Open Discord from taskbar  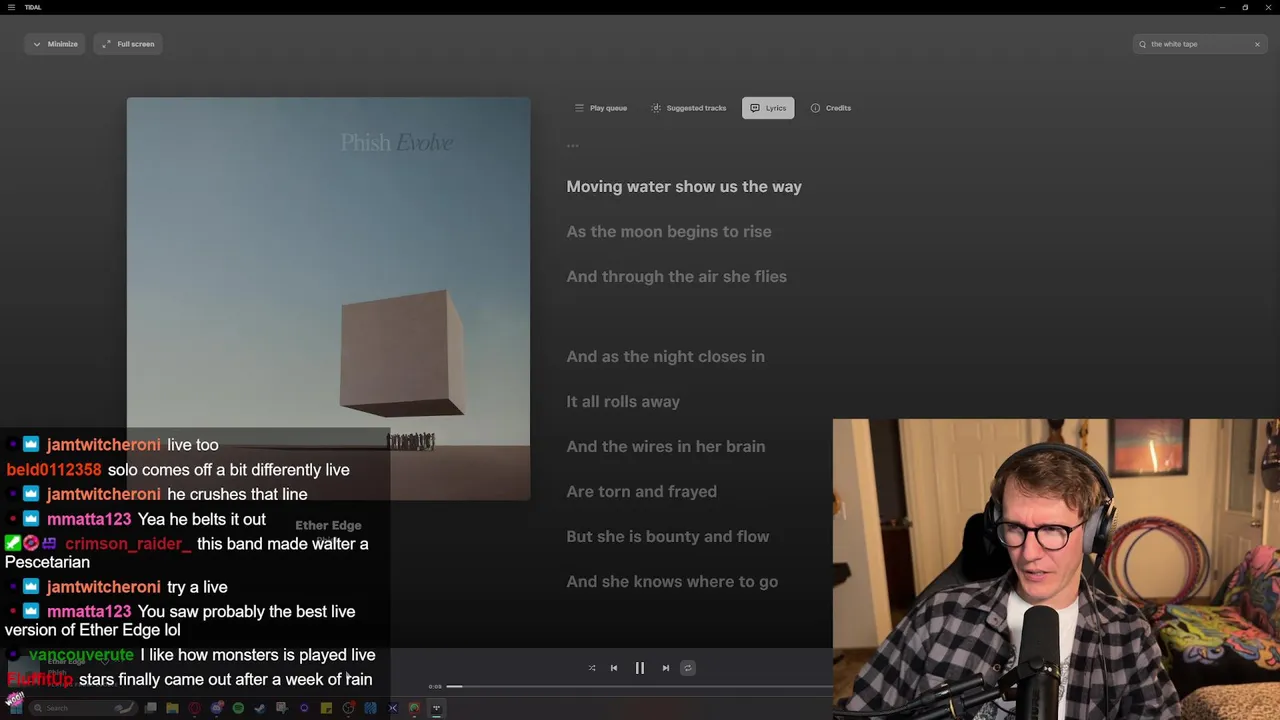[x=216, y=708]
